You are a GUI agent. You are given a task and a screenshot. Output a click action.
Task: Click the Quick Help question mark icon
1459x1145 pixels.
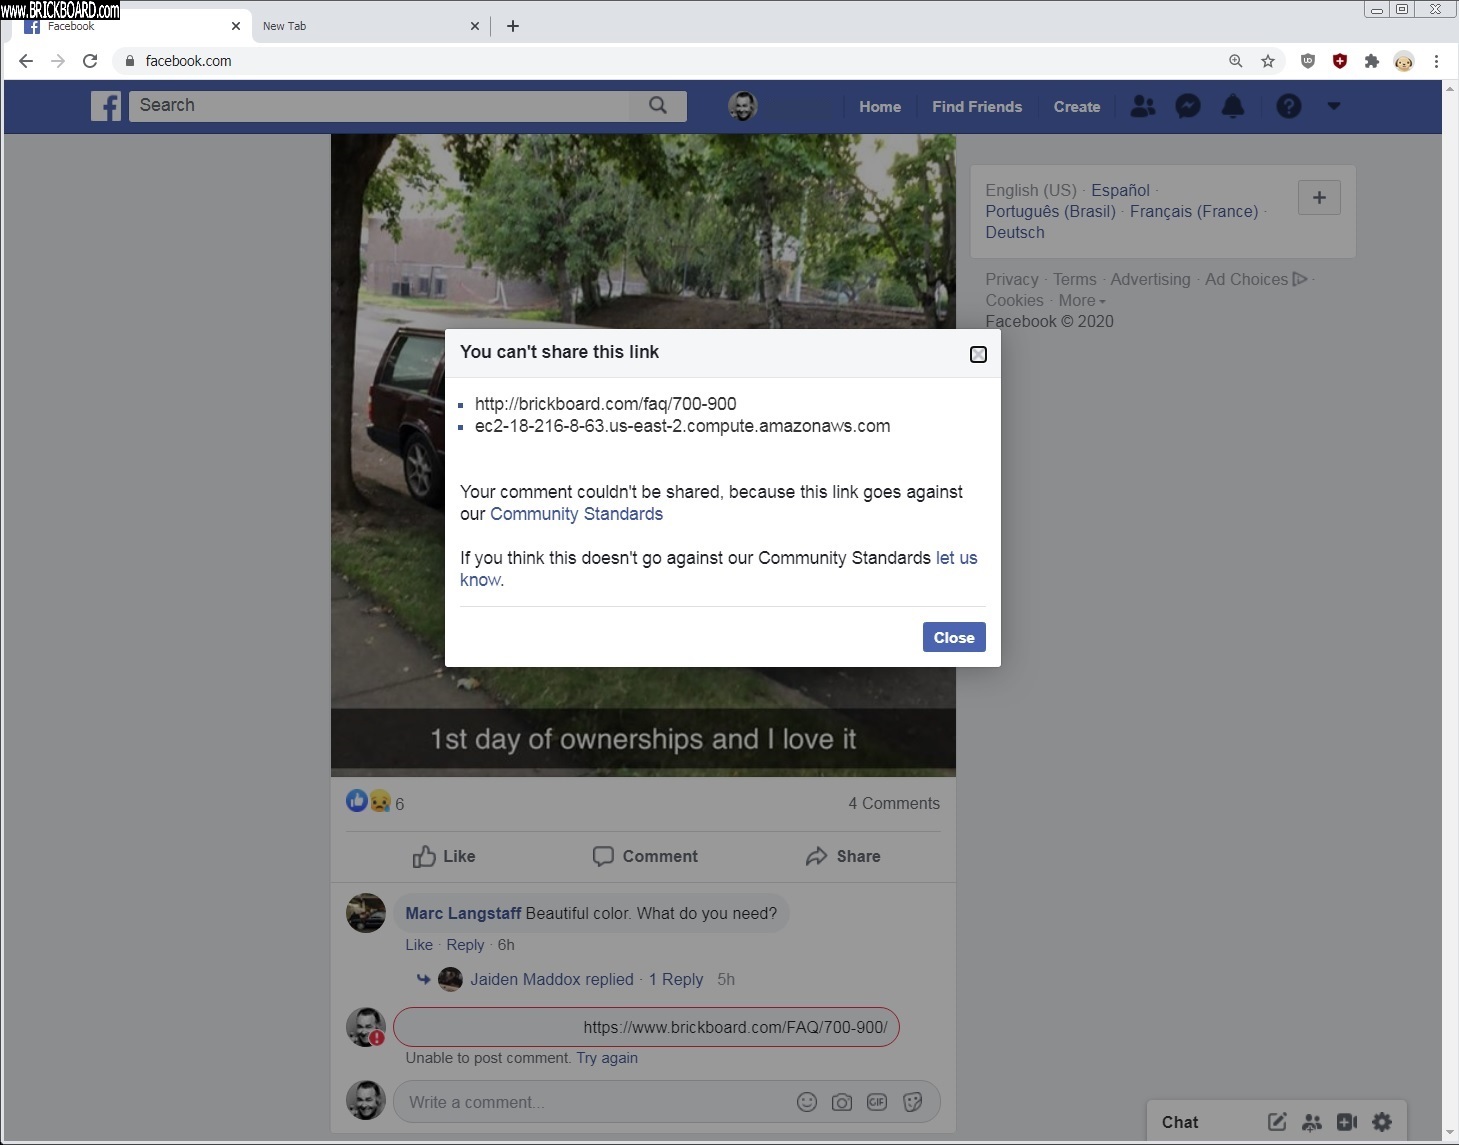[x=1288, y=106]
